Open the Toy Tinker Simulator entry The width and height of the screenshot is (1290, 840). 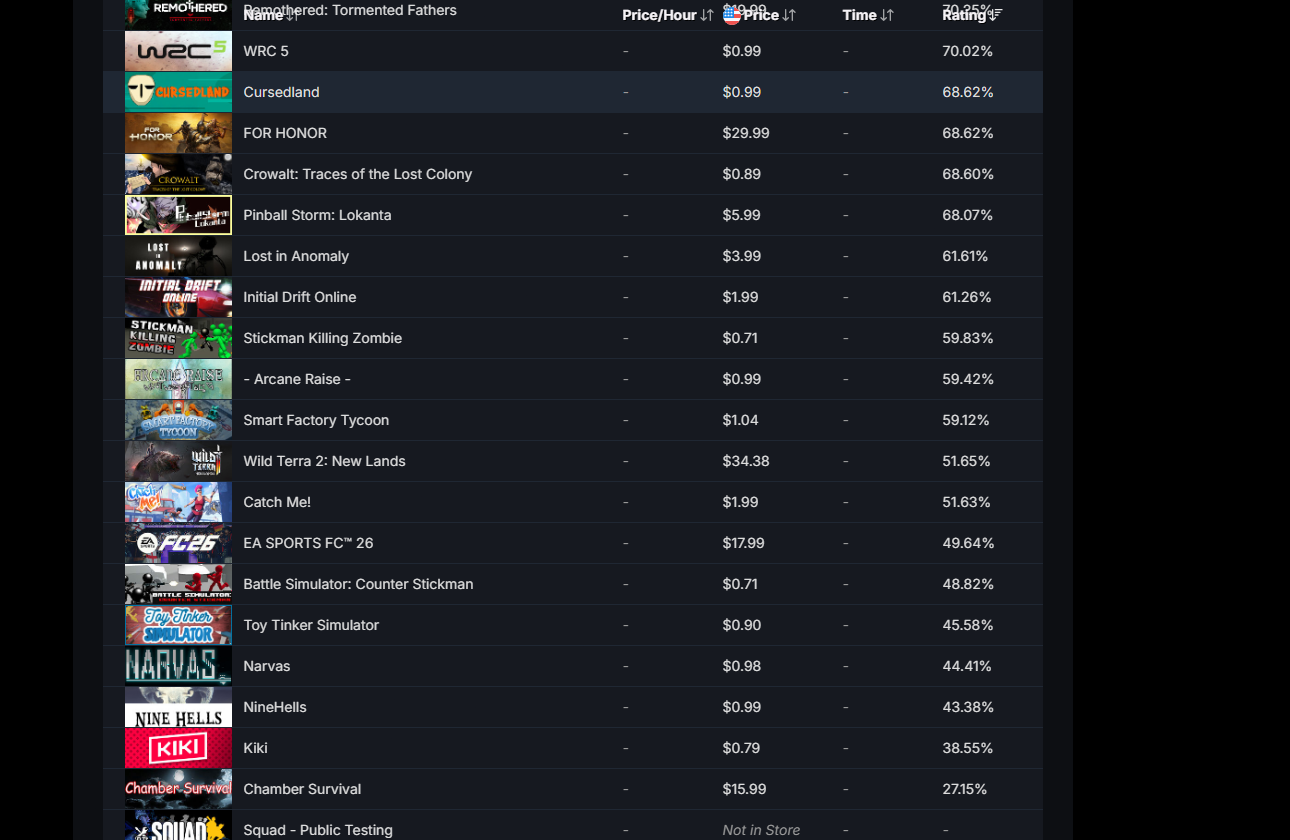[x=311, y=625]
